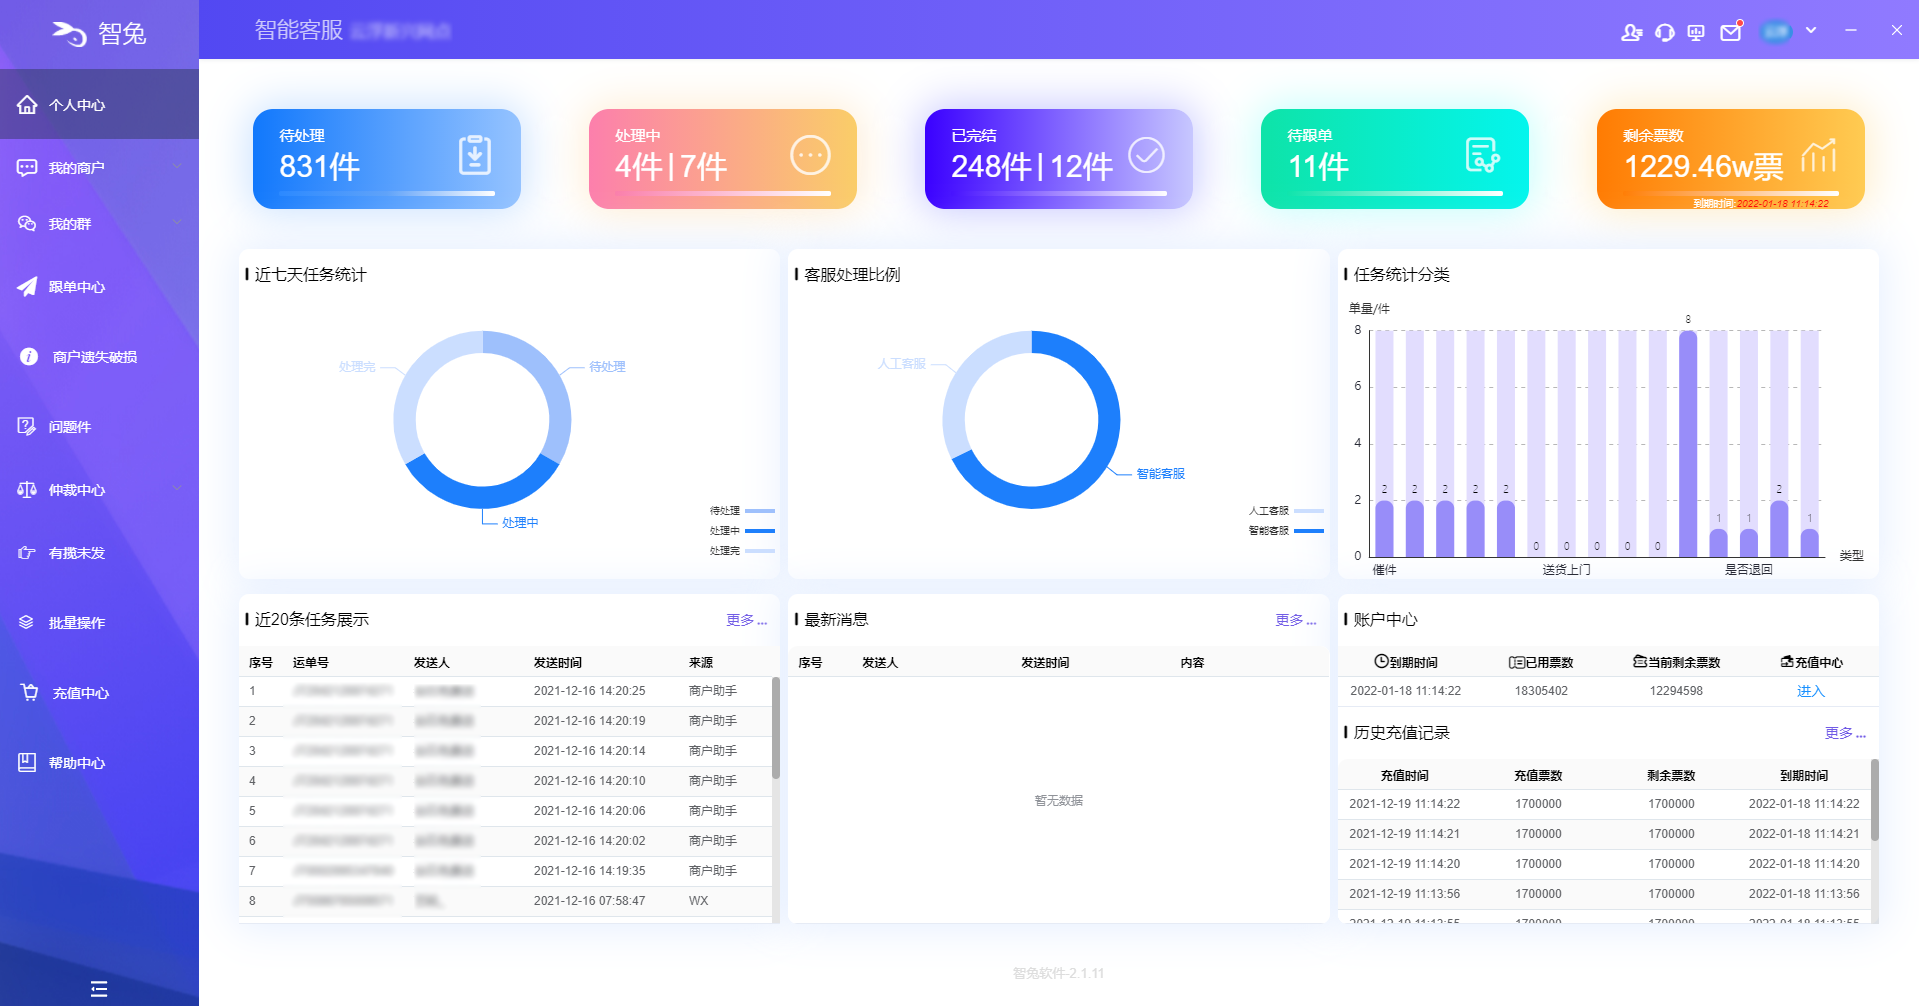Select task row sent 2021-12-16 14:19:35

coord(505,871)
